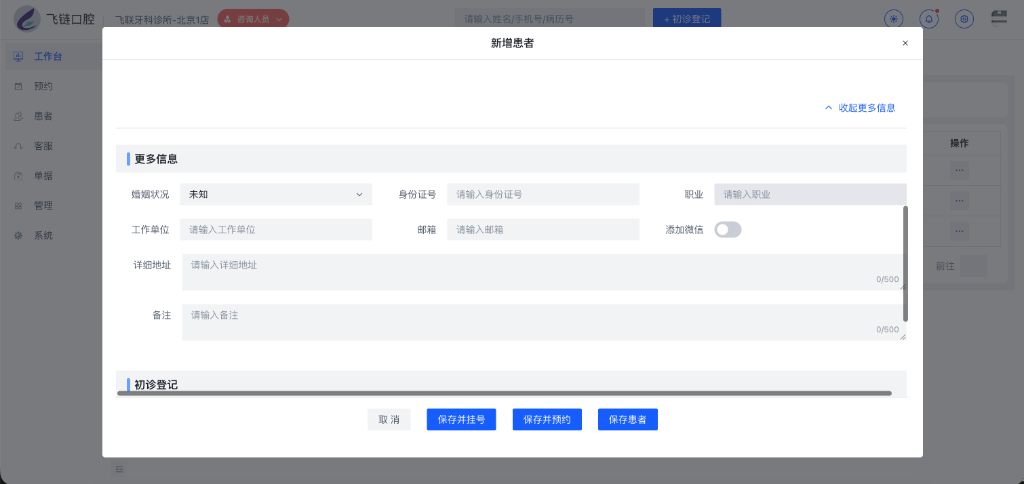Viewport: 1024px width, 484px height.
Task: Click the dialog vertical scrollbar
Action: coord(905,263)
